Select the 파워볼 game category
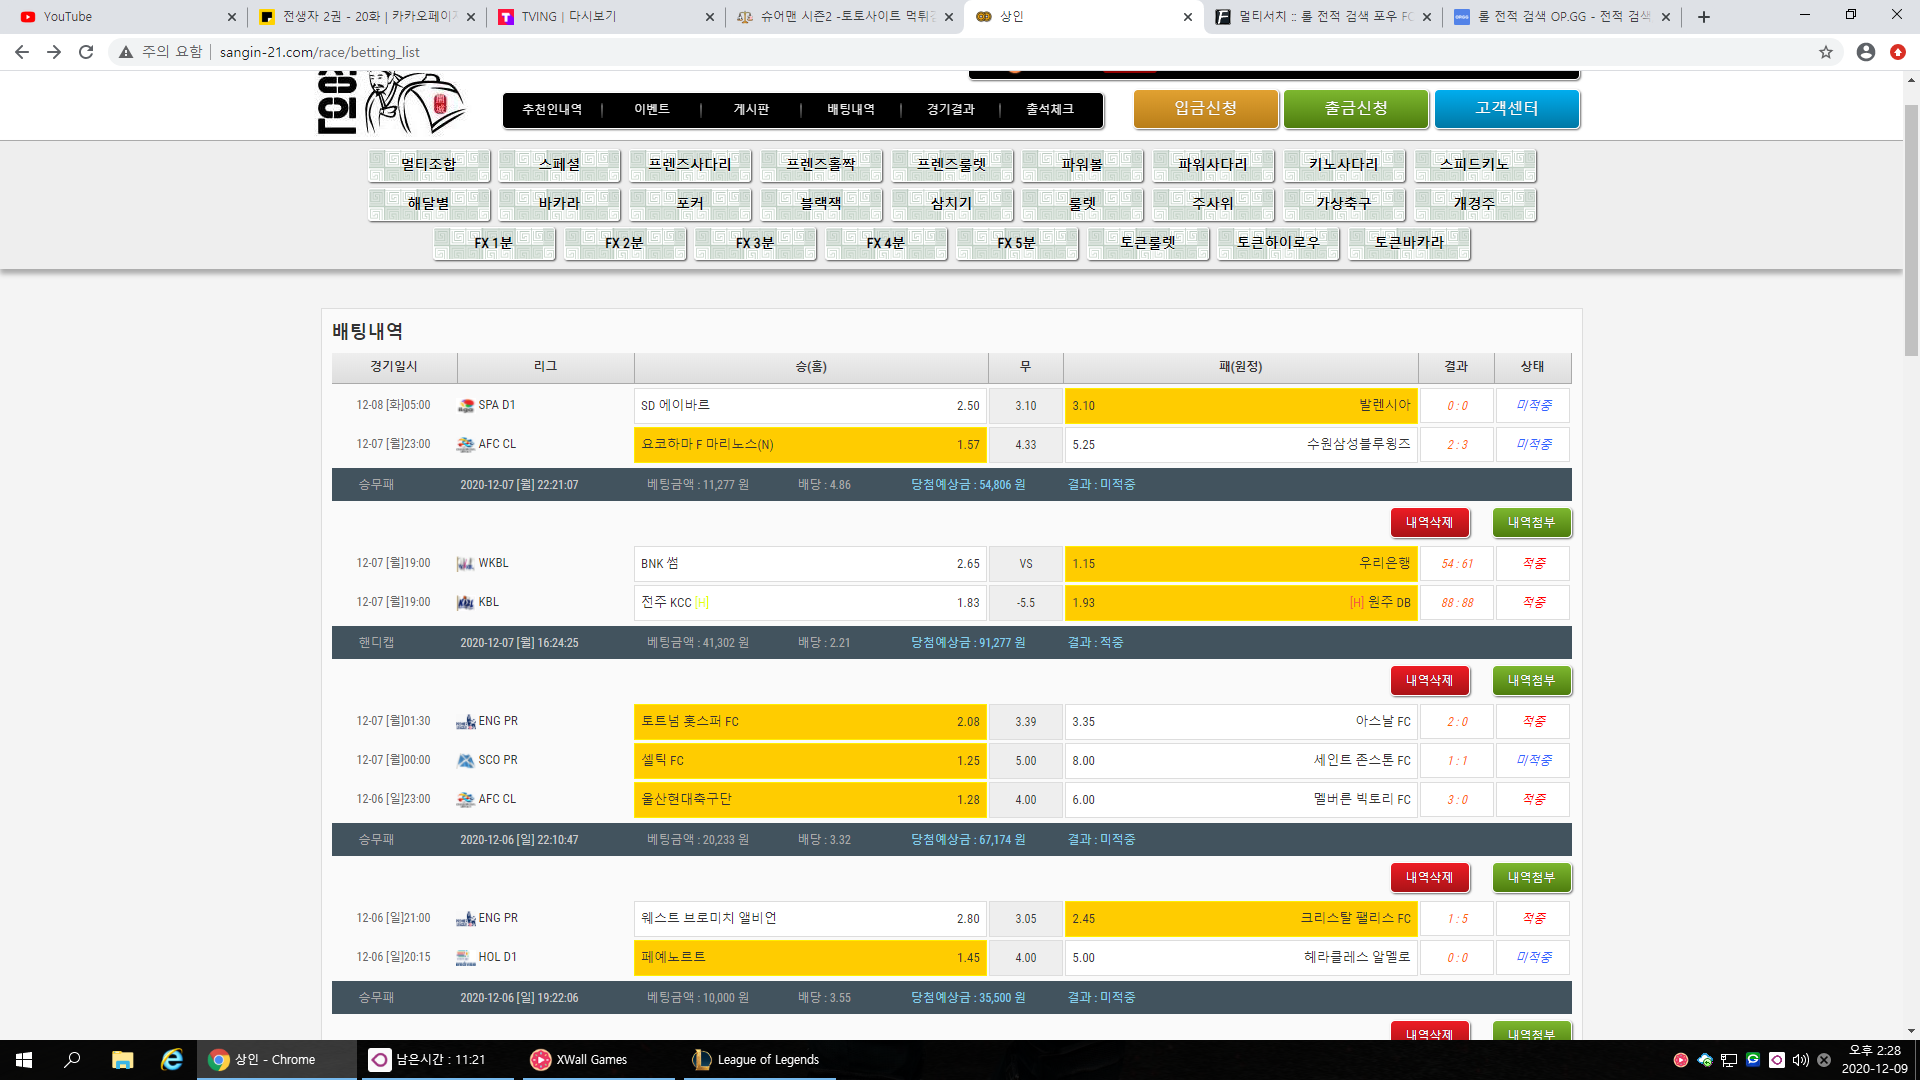Screen dimensions: 1920x1080 point(1082,165)
